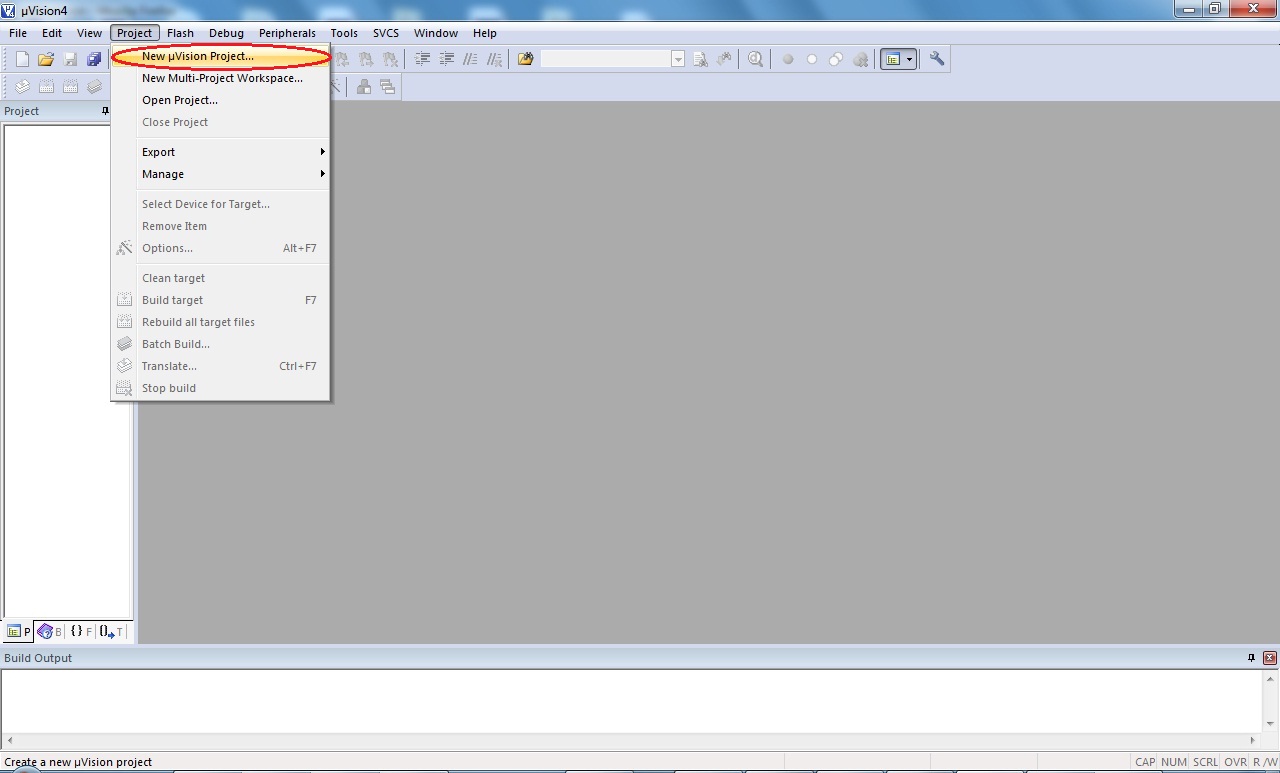Click the R/W indicator in status bar

(x=1265, y=762)
